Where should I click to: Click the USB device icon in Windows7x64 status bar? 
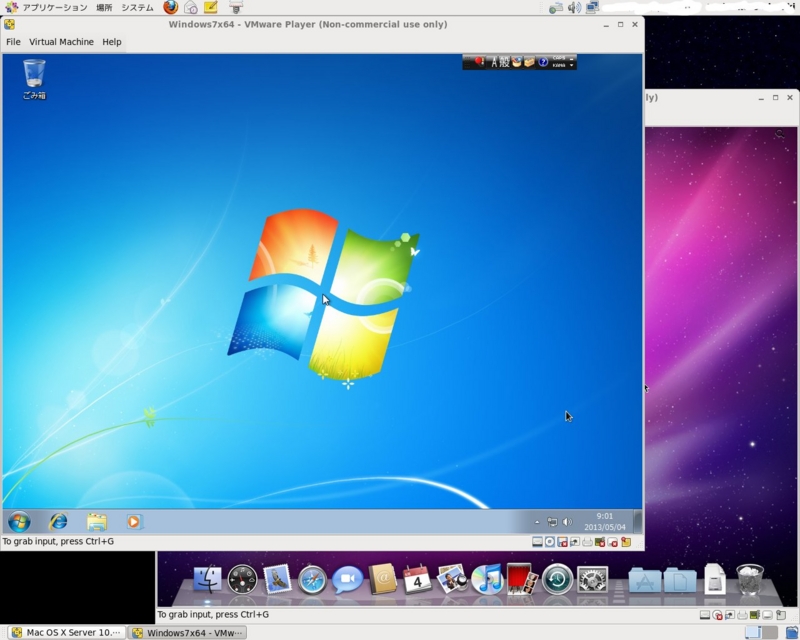point(613,542)
